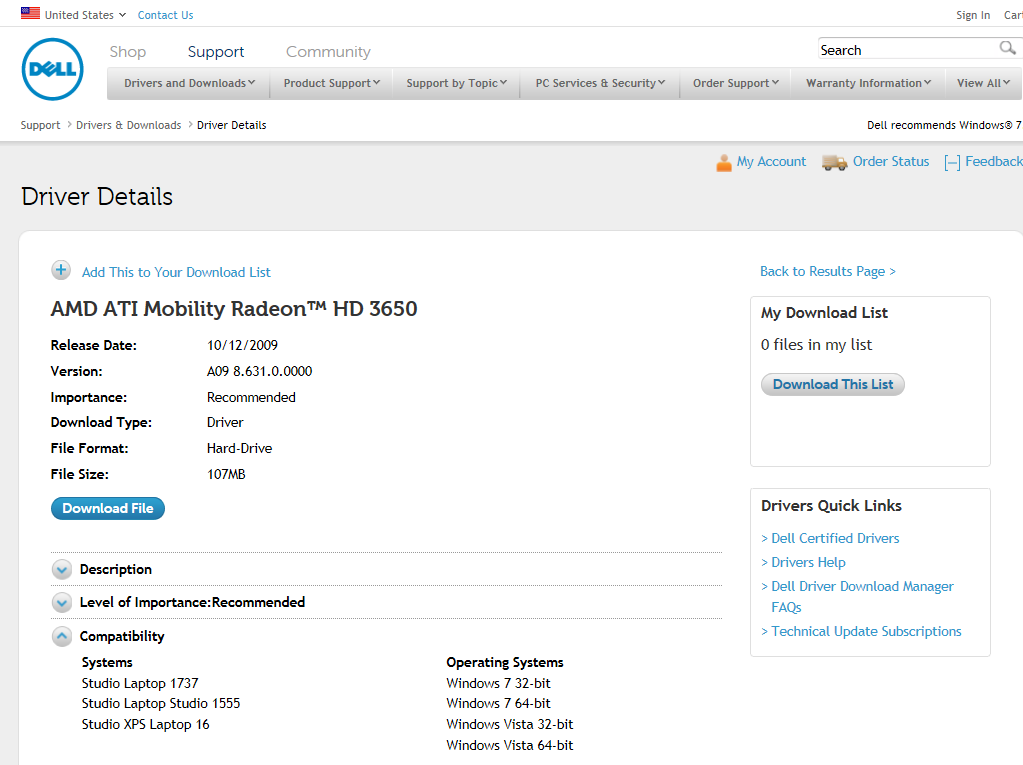Click the Download File button
Image resolution: width=1023 pixels, height=765 pixels.
[x=108, y=509]
